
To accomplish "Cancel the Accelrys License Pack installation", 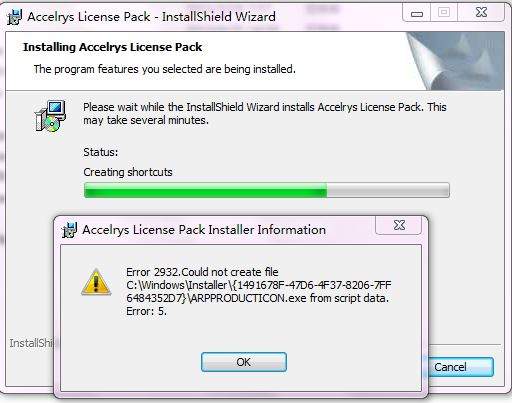I will (x=460, y=367).
